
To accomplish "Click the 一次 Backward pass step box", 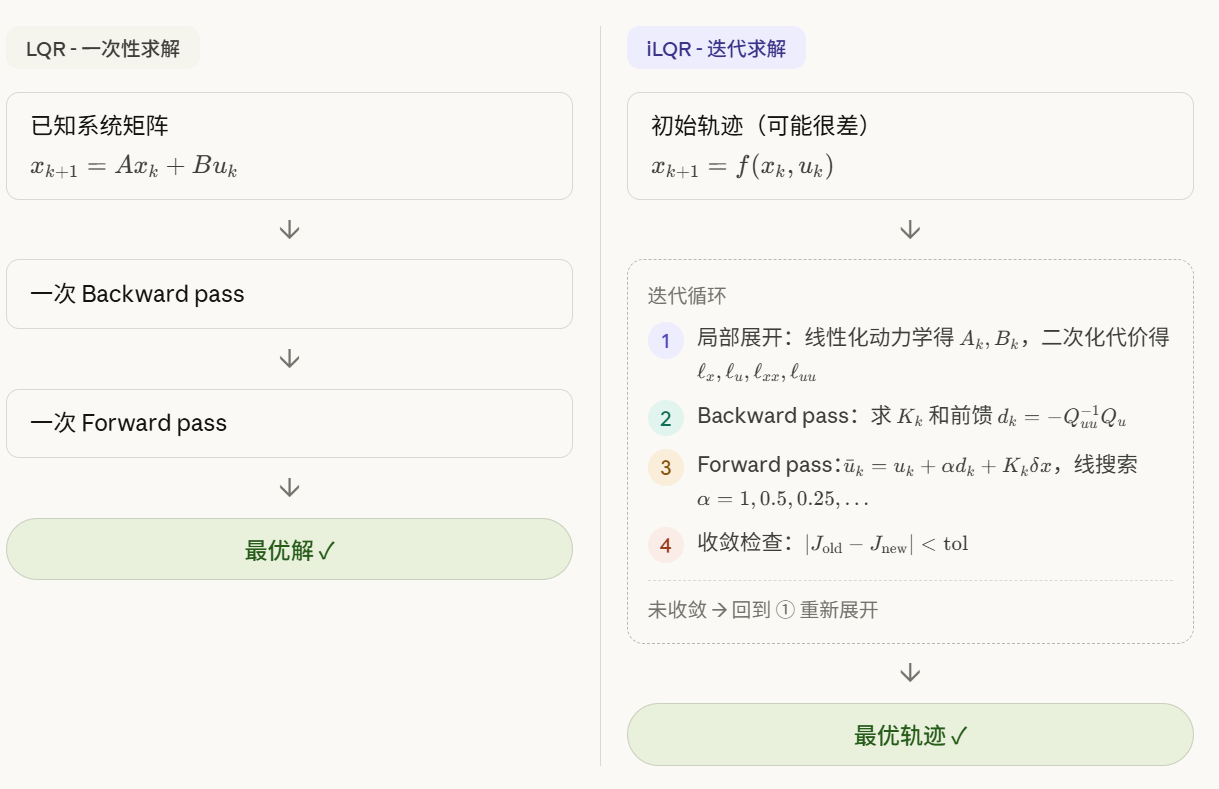I will tap(289, 294).
